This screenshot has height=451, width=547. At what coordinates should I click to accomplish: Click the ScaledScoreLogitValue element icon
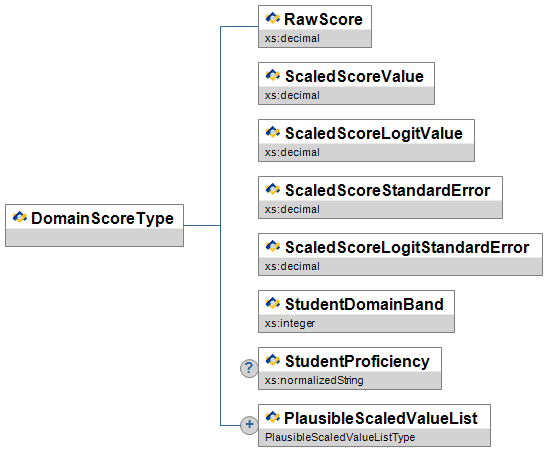(272, 132)
